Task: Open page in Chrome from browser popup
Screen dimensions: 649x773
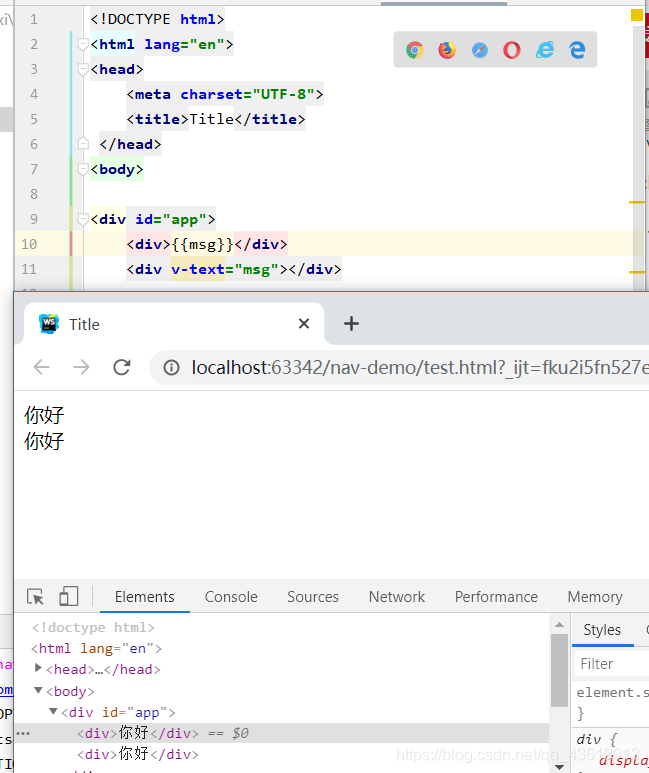Action: point(415,50)
